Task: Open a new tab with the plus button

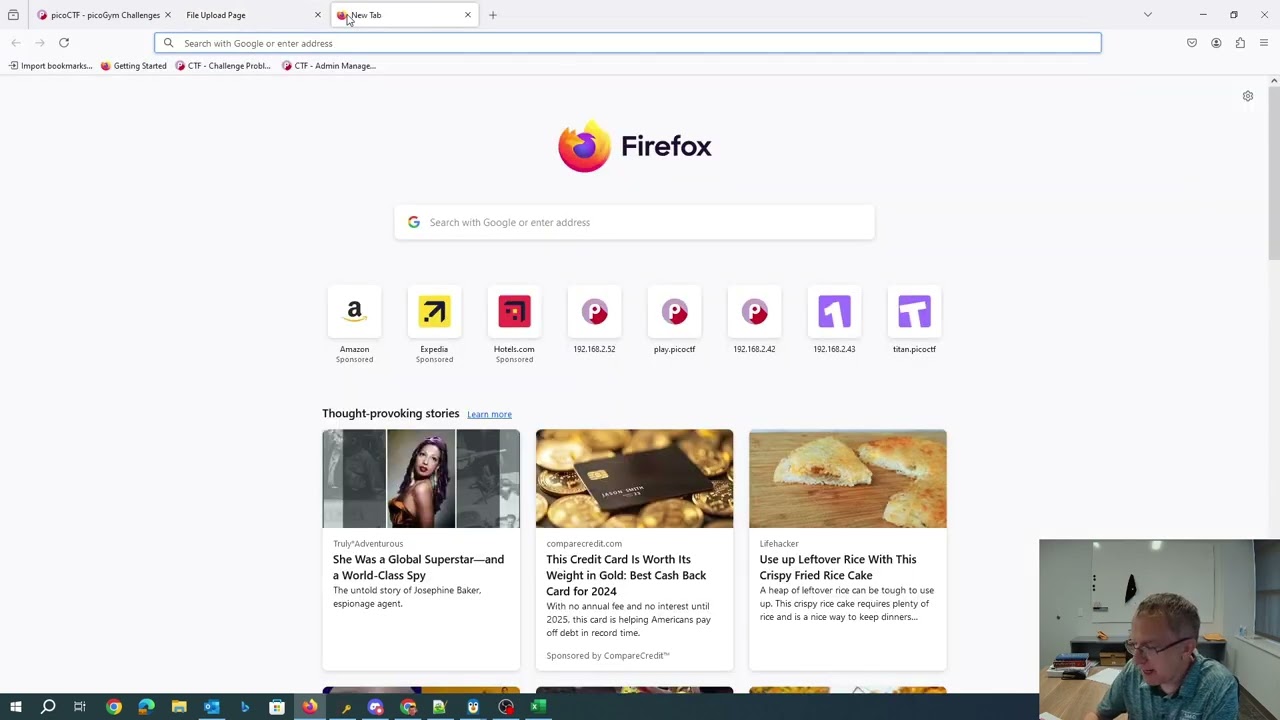Action: pyautogui.click(x=493, y=15)
